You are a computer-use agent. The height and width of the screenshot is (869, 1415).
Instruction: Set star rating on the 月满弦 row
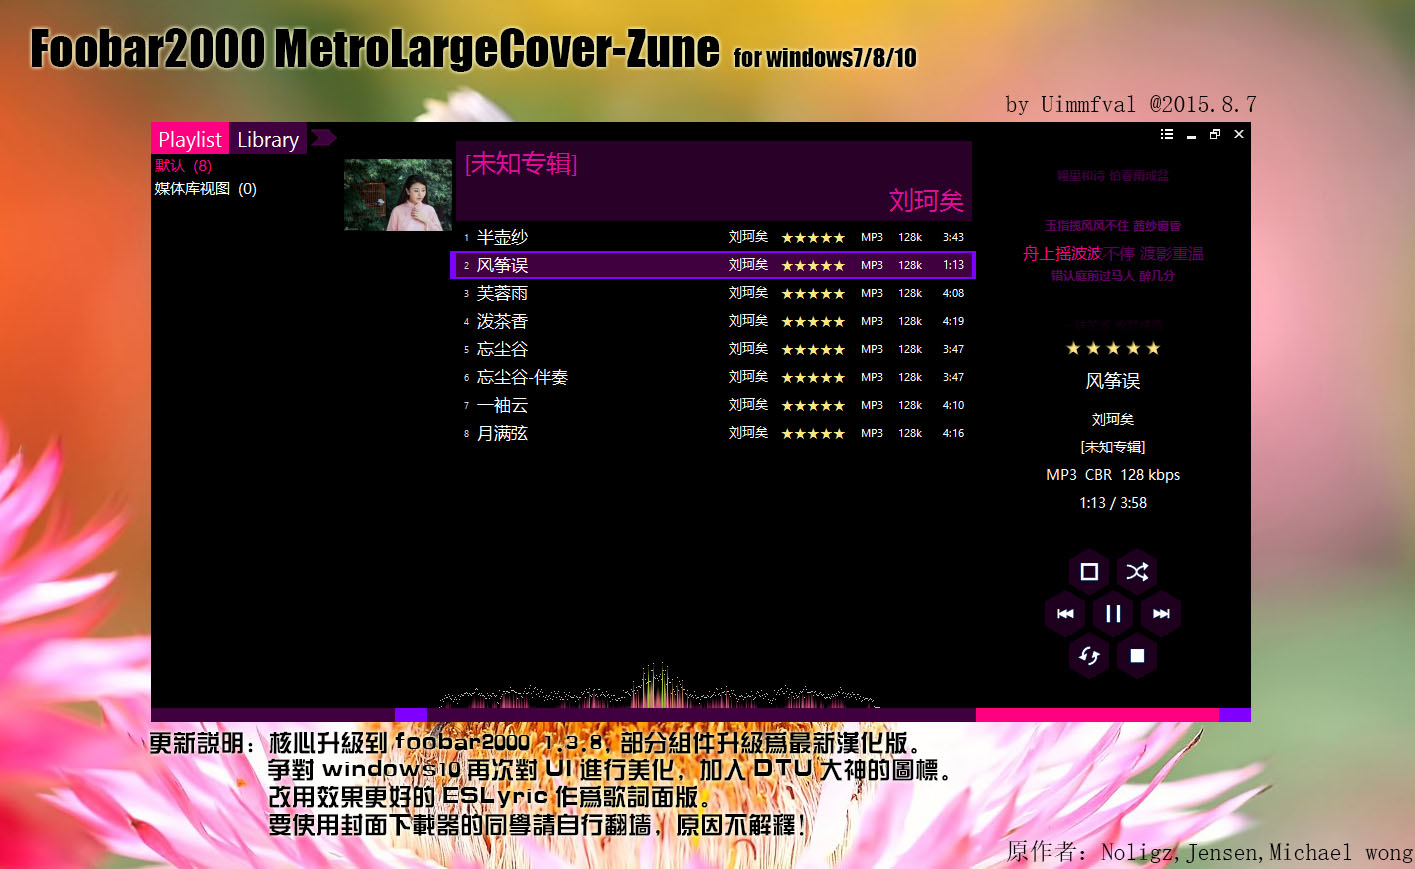813,434
